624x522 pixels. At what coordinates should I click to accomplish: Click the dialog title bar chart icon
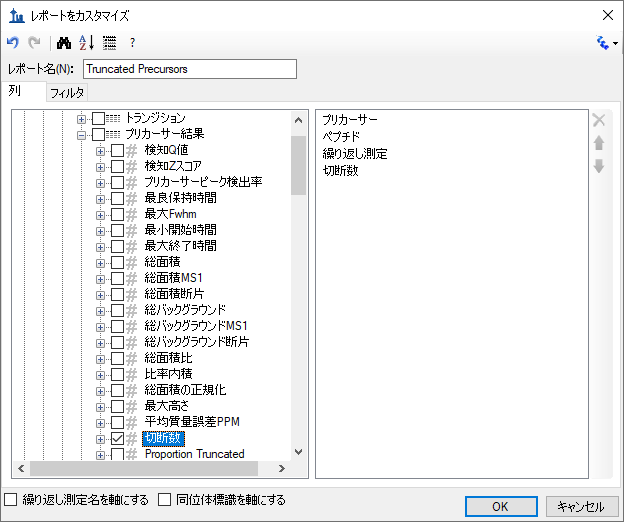point(17,16)
